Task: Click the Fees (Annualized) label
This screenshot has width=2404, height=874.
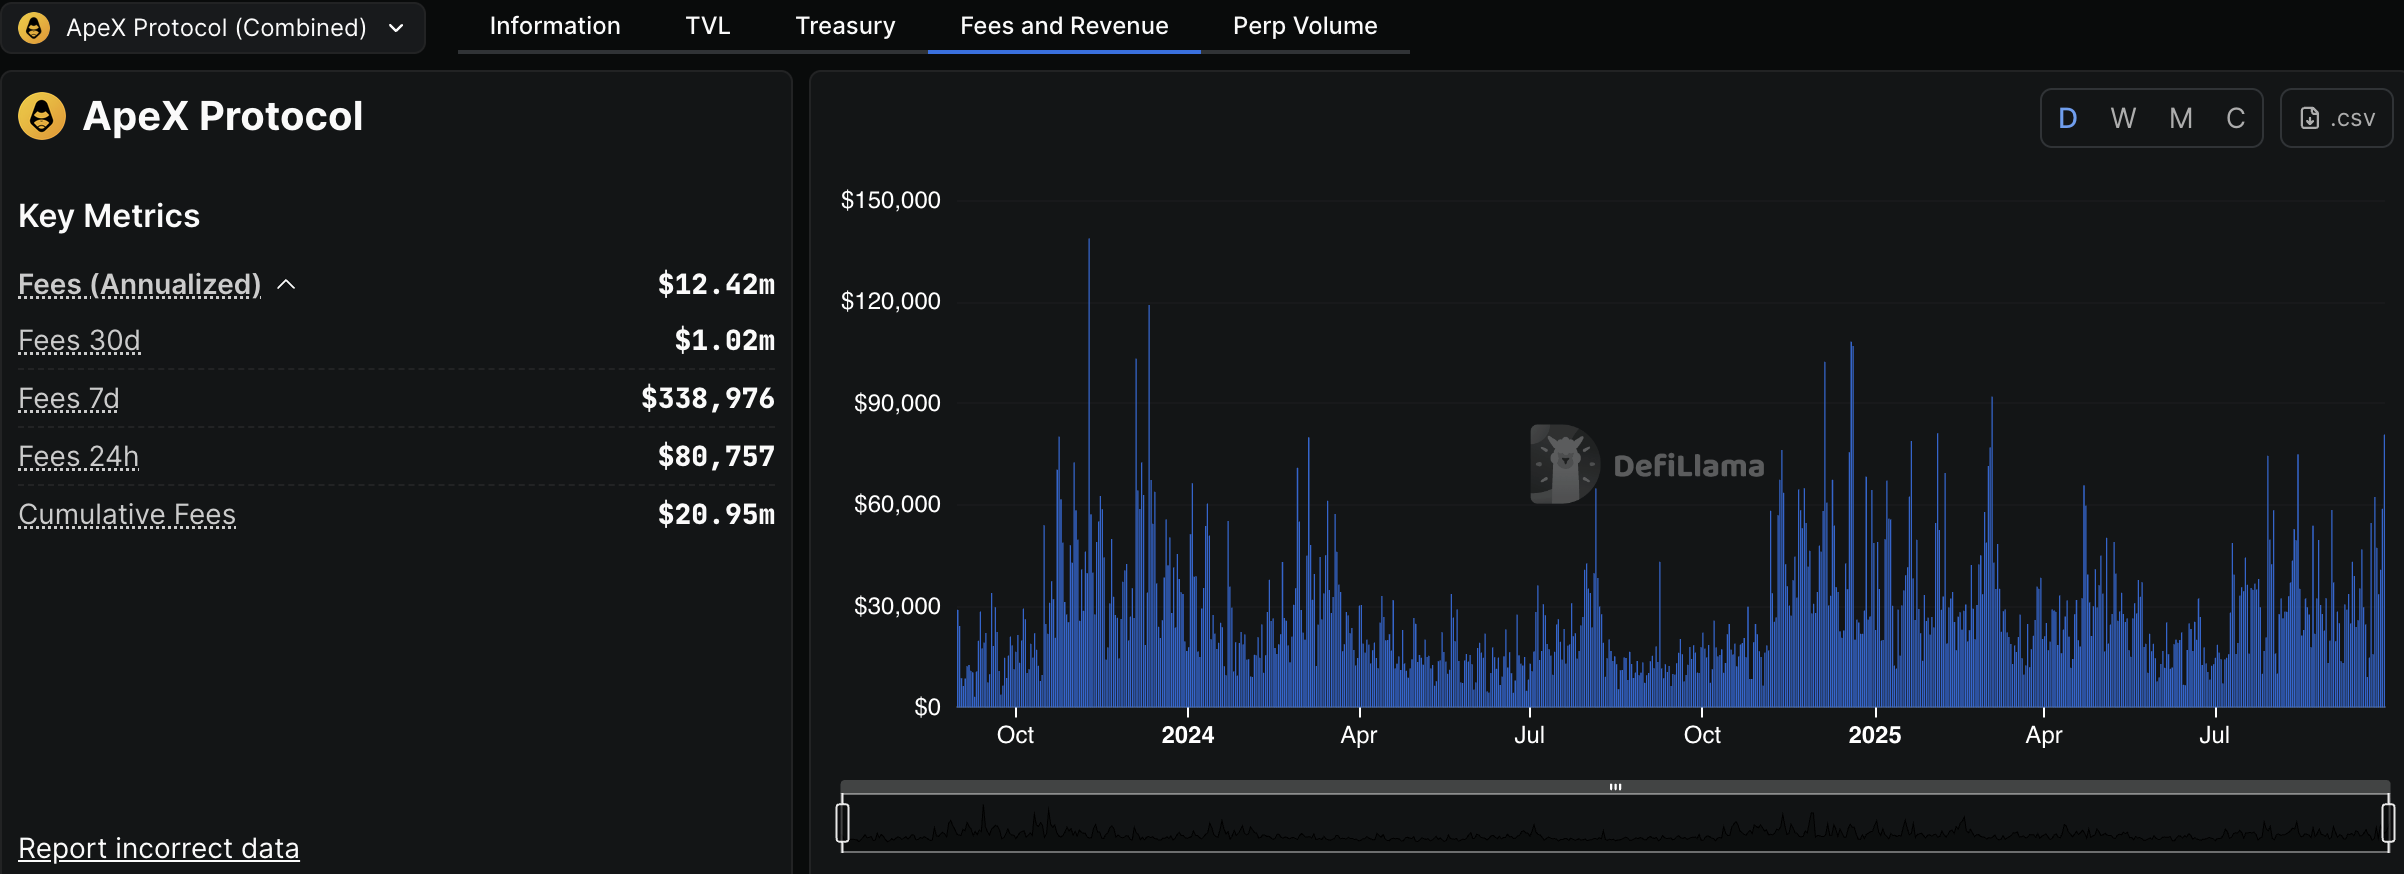Action: (x=139, y=285)
